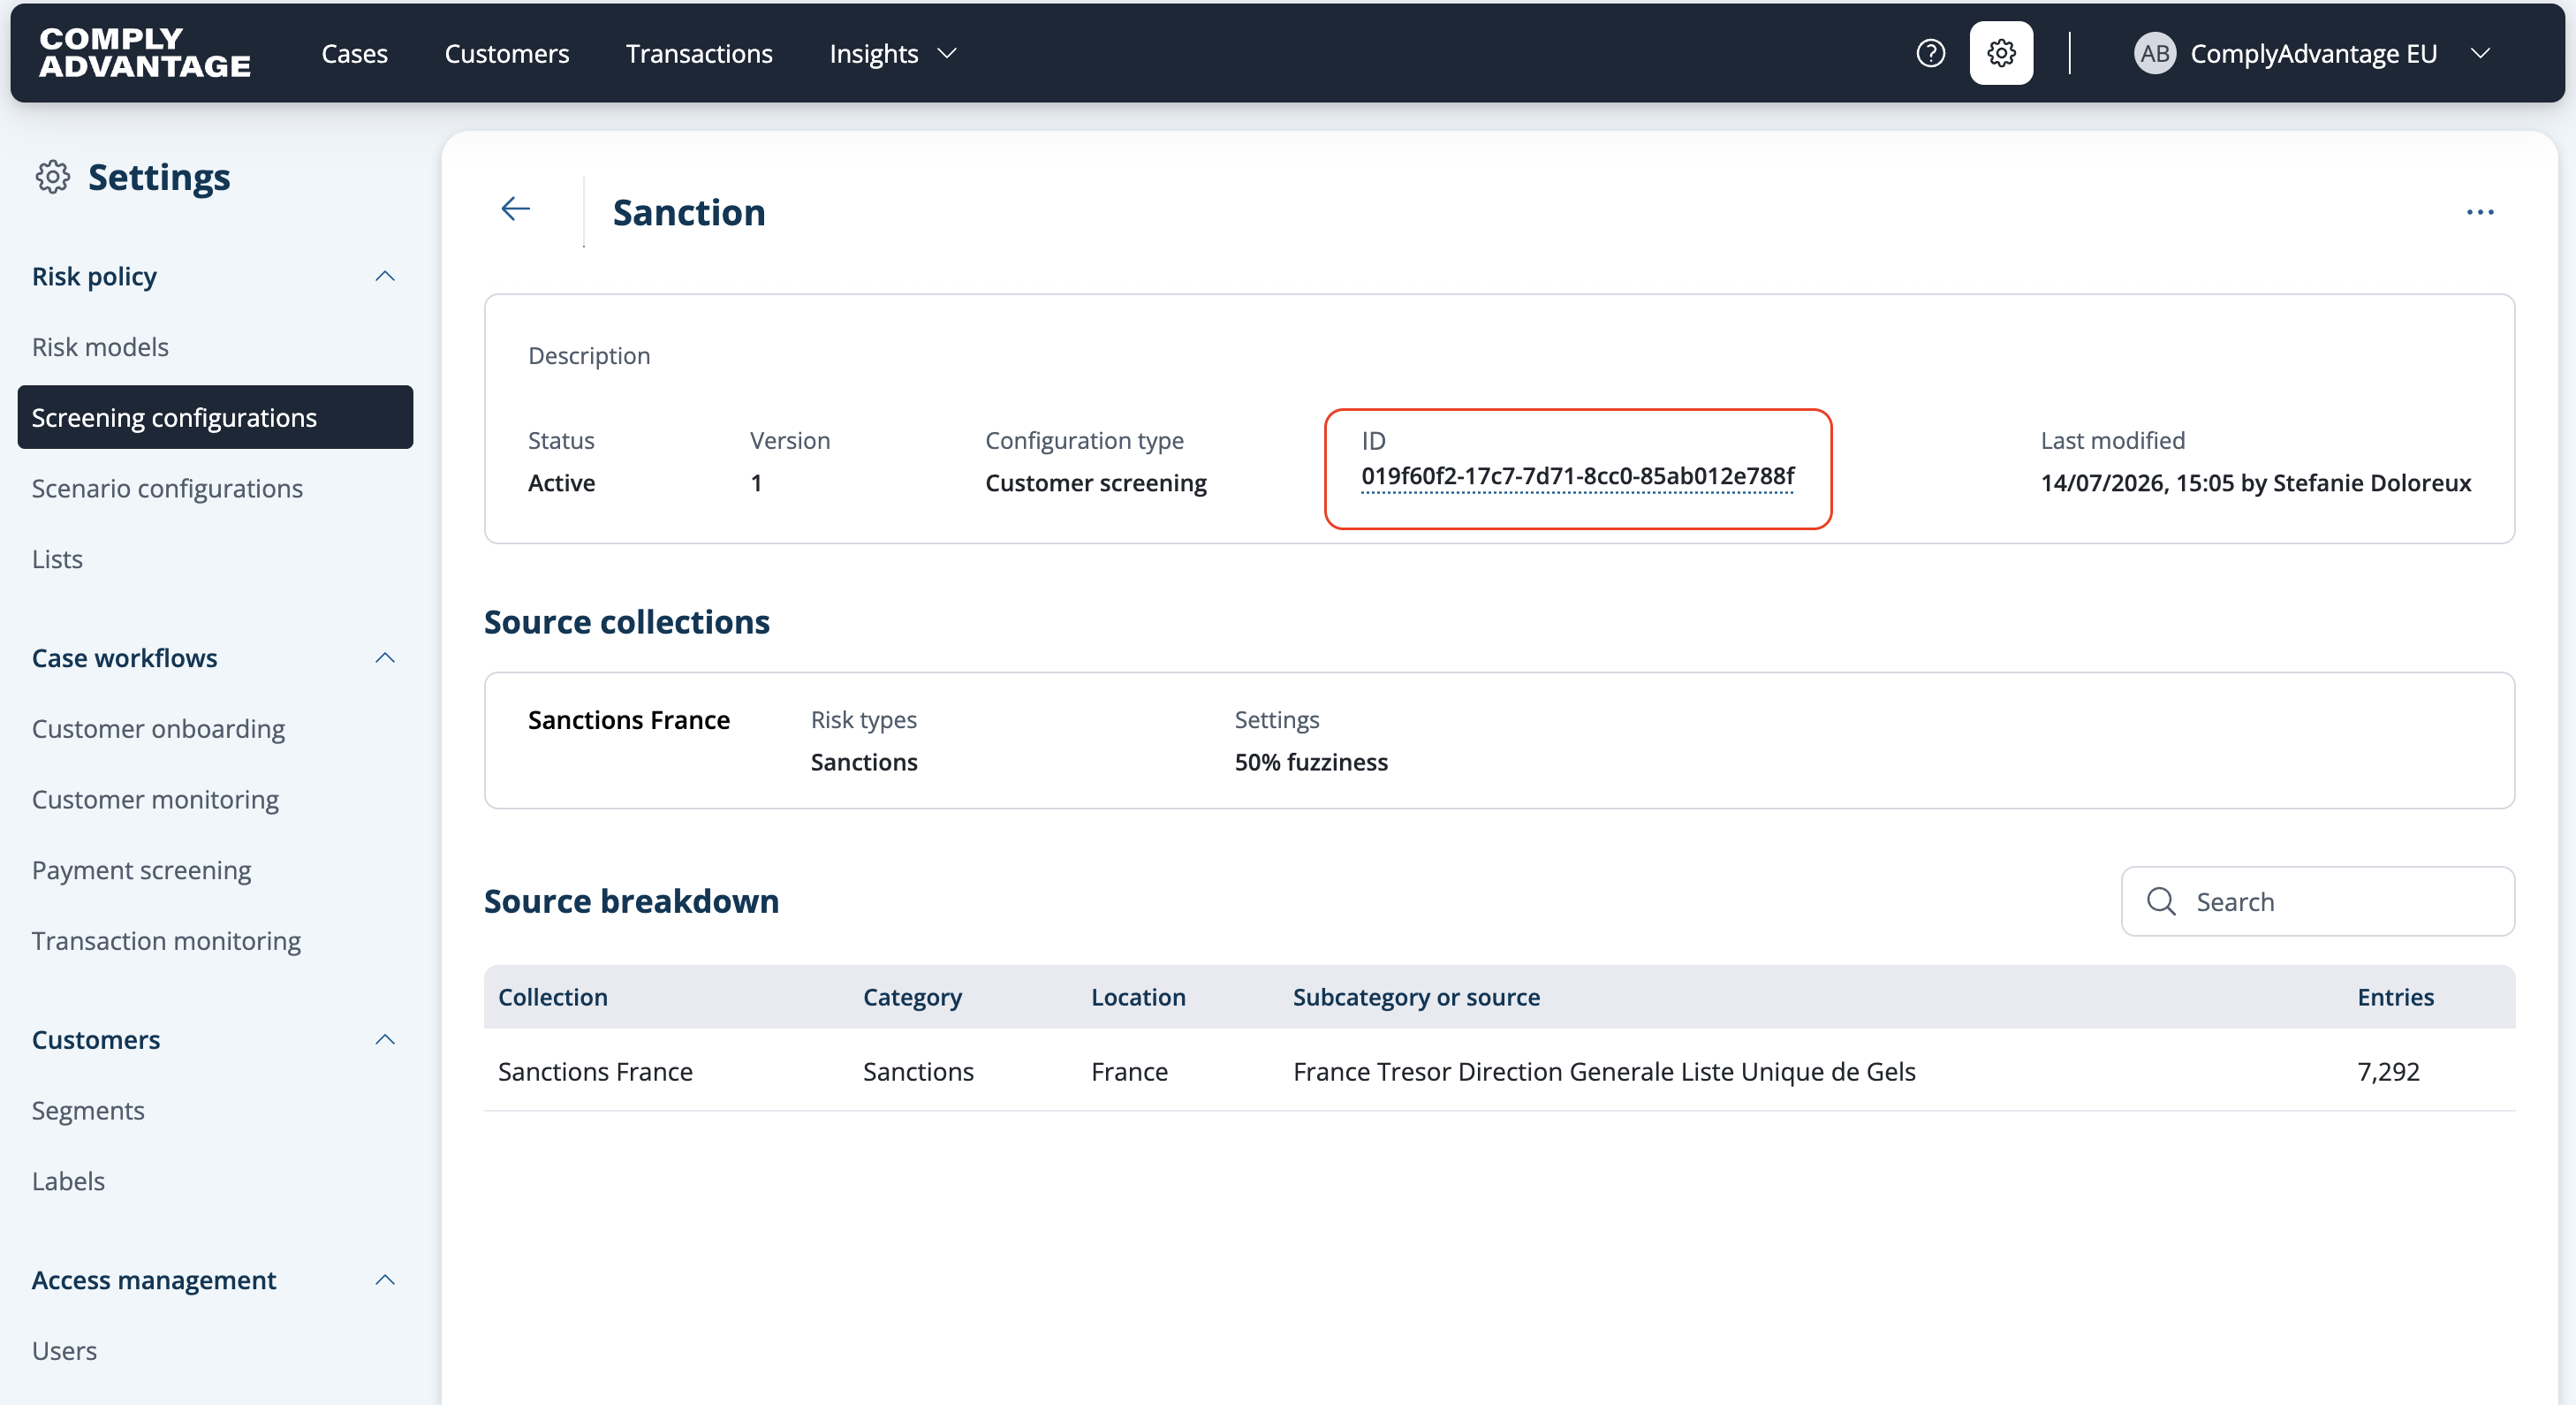Click the Category column header
Viewport: 2576px width, 1405px height.
pos(912,997)
